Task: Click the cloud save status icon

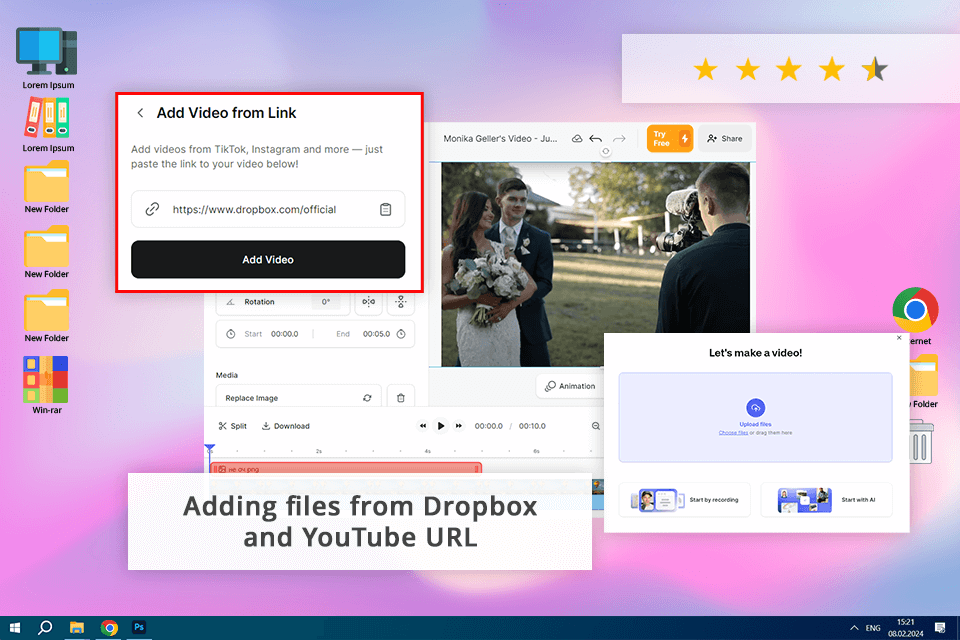Action: click(x=577, y=138)
